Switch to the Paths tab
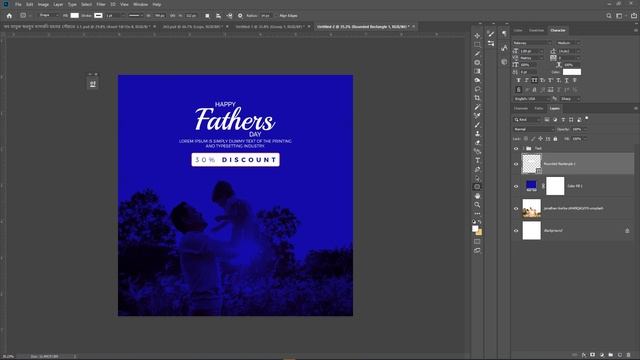640x360 pixels. (x=539, y=109)
